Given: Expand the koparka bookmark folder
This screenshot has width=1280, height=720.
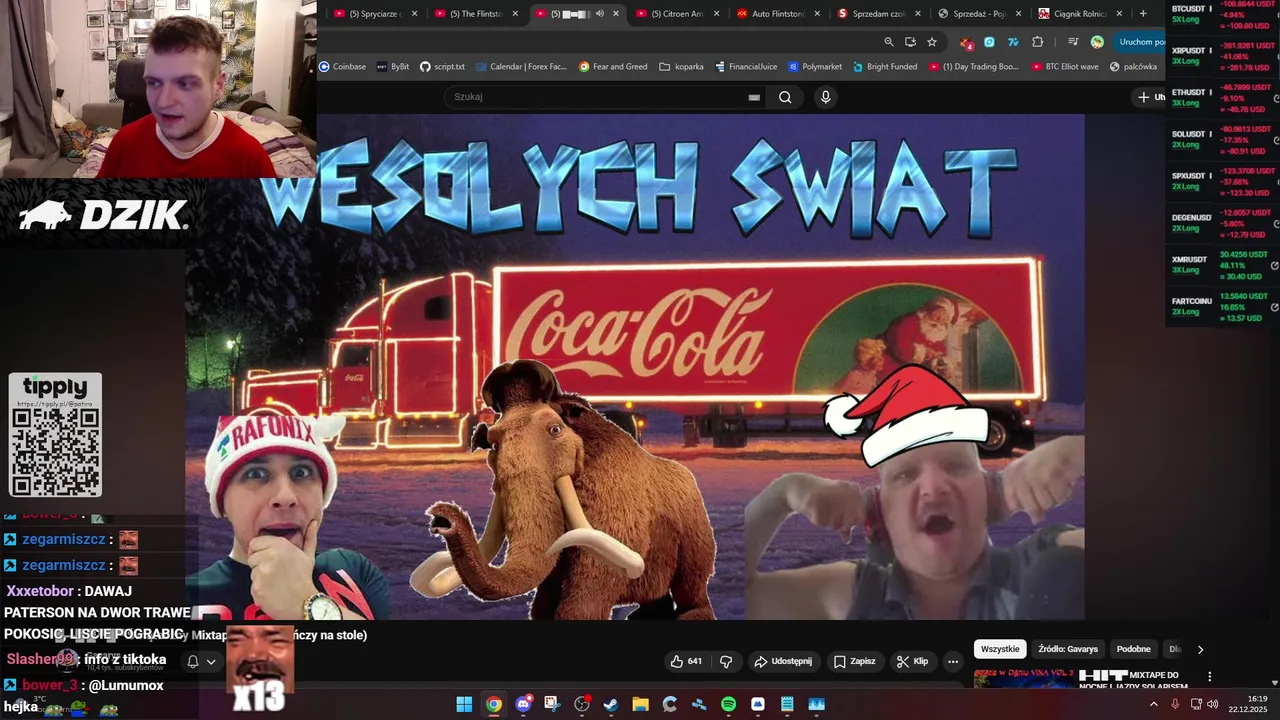Looking at the screenshot, I should point(681,67).
